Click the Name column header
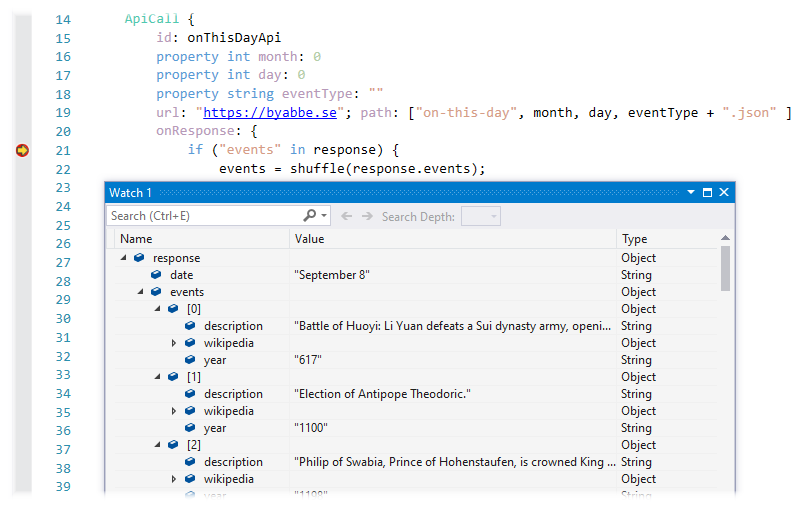The width and height of the screenshot is (809, 507). (x=200, y=239)
